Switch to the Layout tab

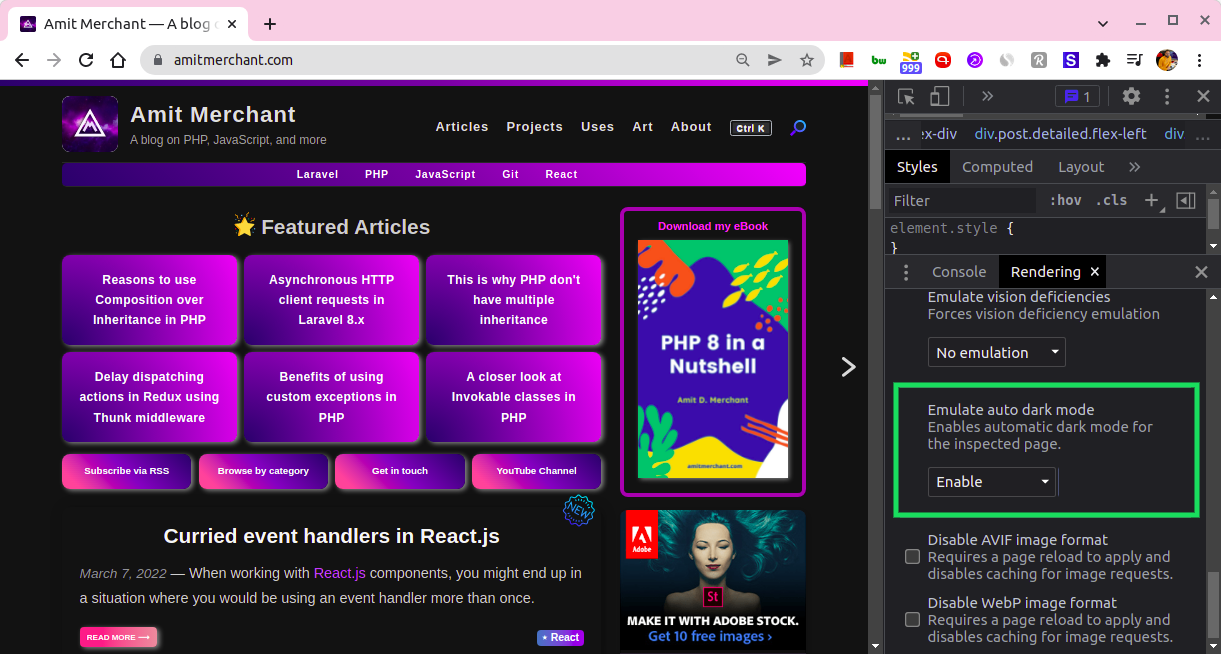[1081, 167]
